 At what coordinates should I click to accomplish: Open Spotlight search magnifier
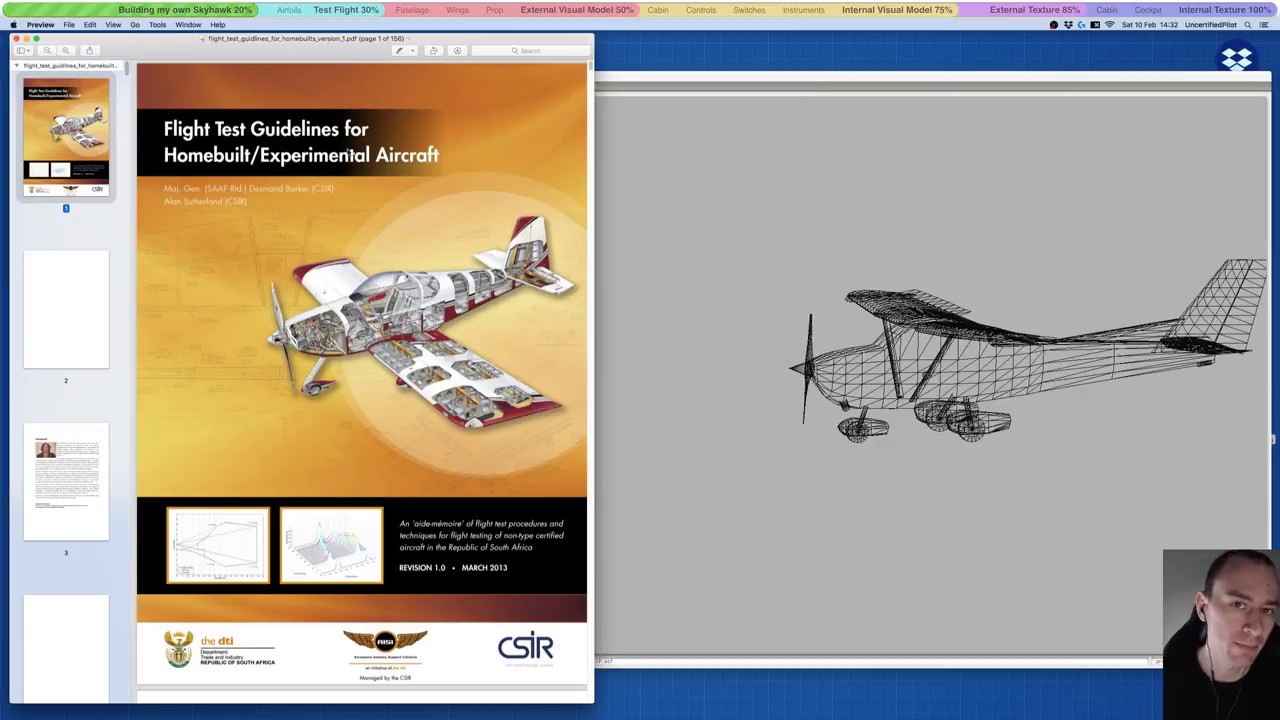[x=1248, y=24]
